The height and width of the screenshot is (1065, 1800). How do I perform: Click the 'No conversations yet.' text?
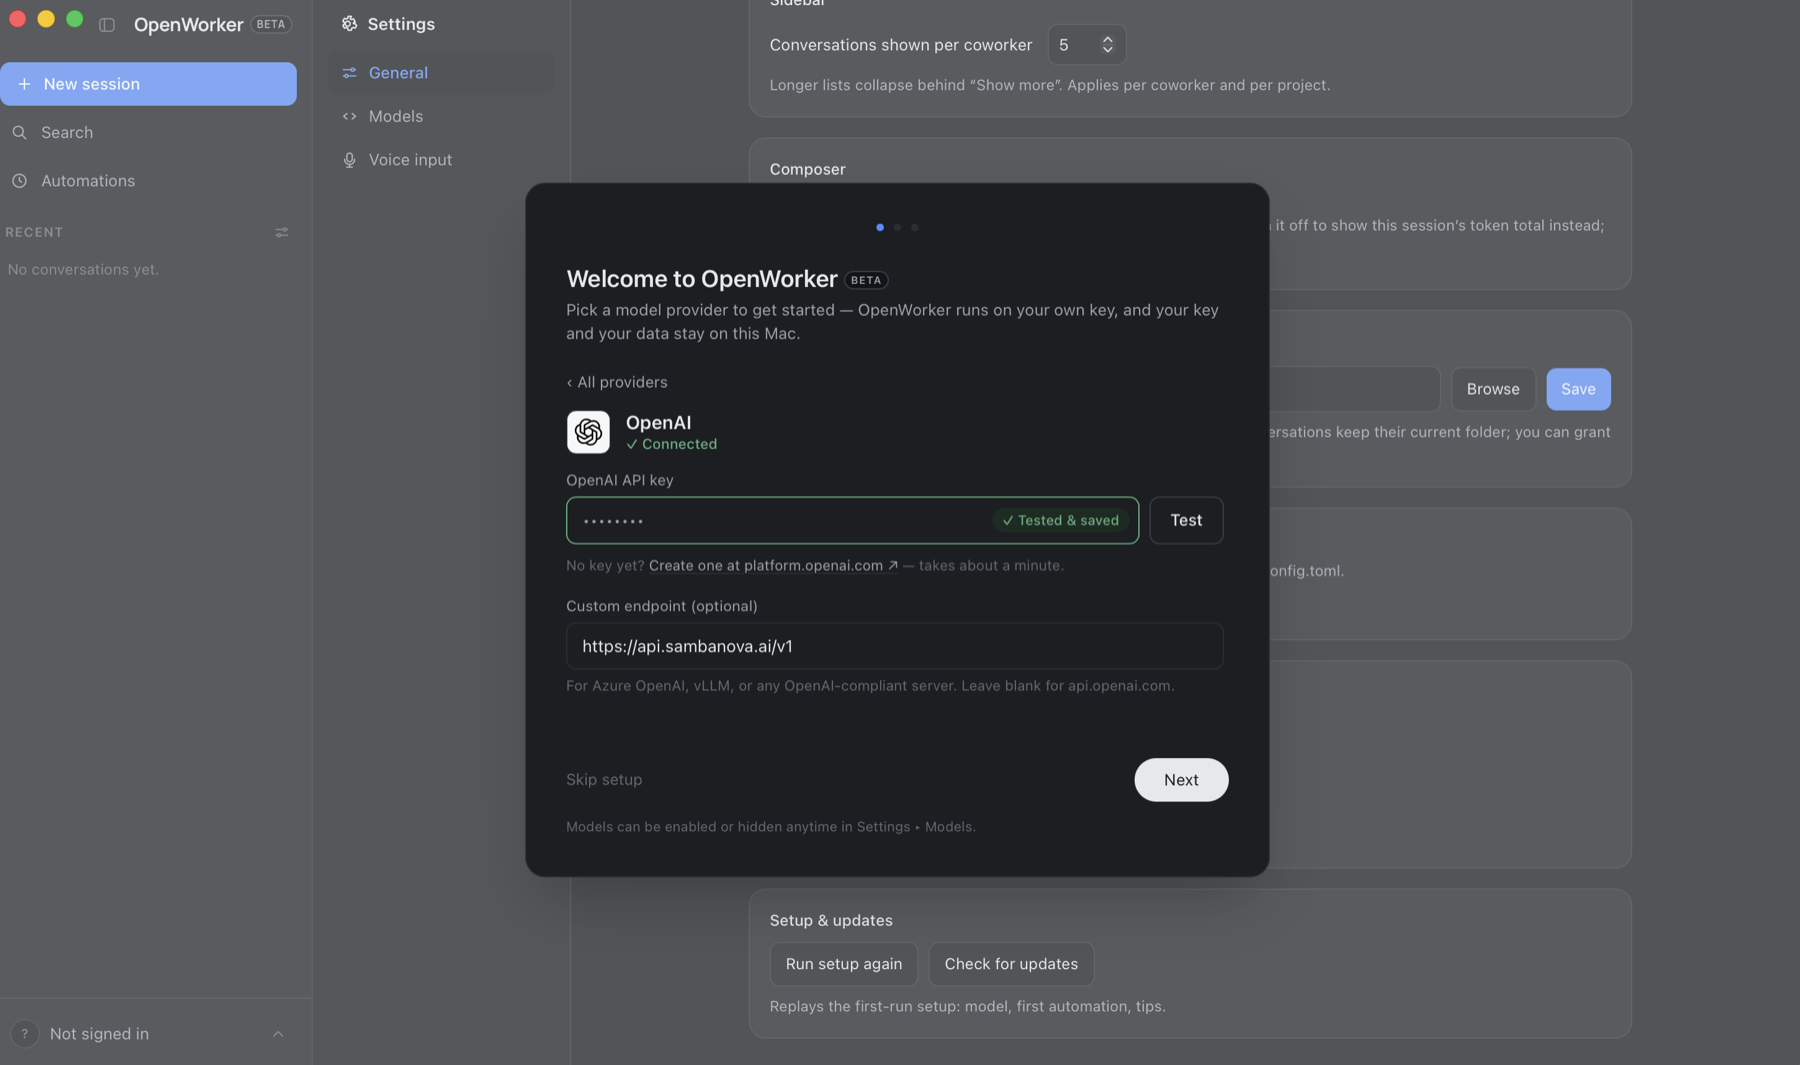83,270
